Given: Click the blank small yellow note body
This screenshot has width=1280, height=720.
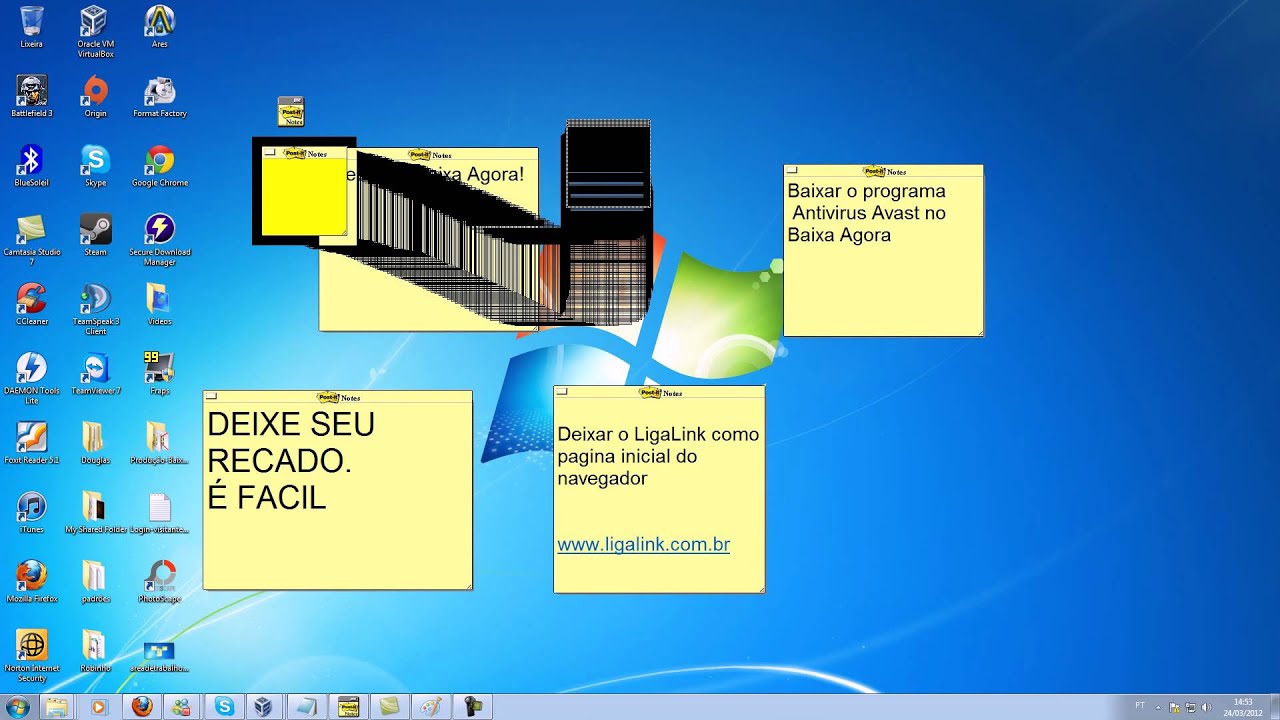Looking at the screenshot, I should tap(304, 196).
